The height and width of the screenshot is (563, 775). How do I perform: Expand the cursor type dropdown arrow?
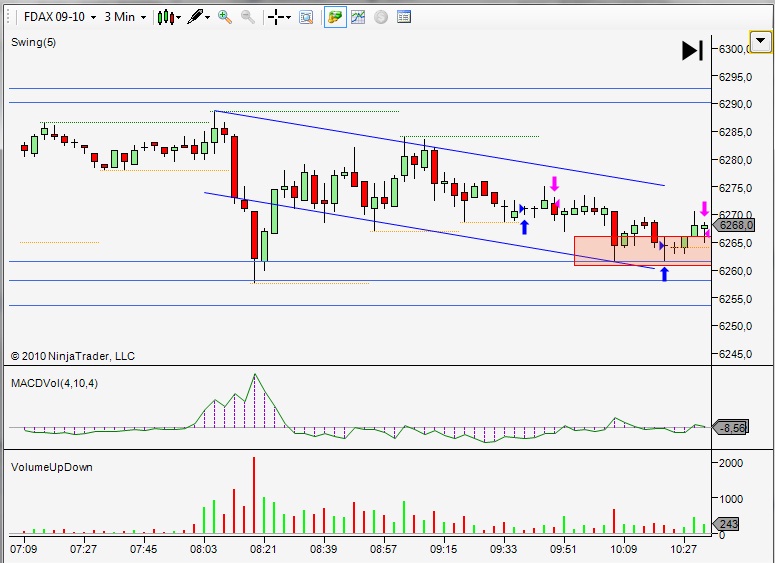[x=289, y=17]
